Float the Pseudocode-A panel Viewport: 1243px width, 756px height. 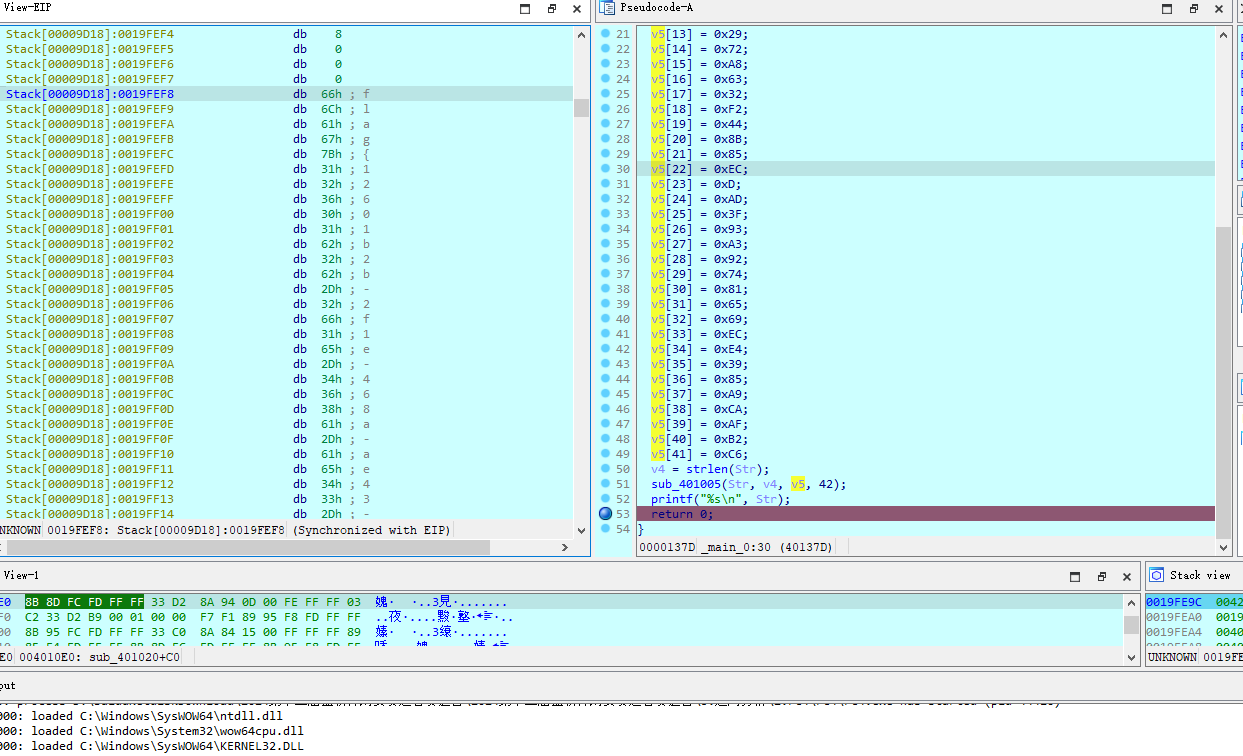pyautogui.click(x=1194, y=8)
